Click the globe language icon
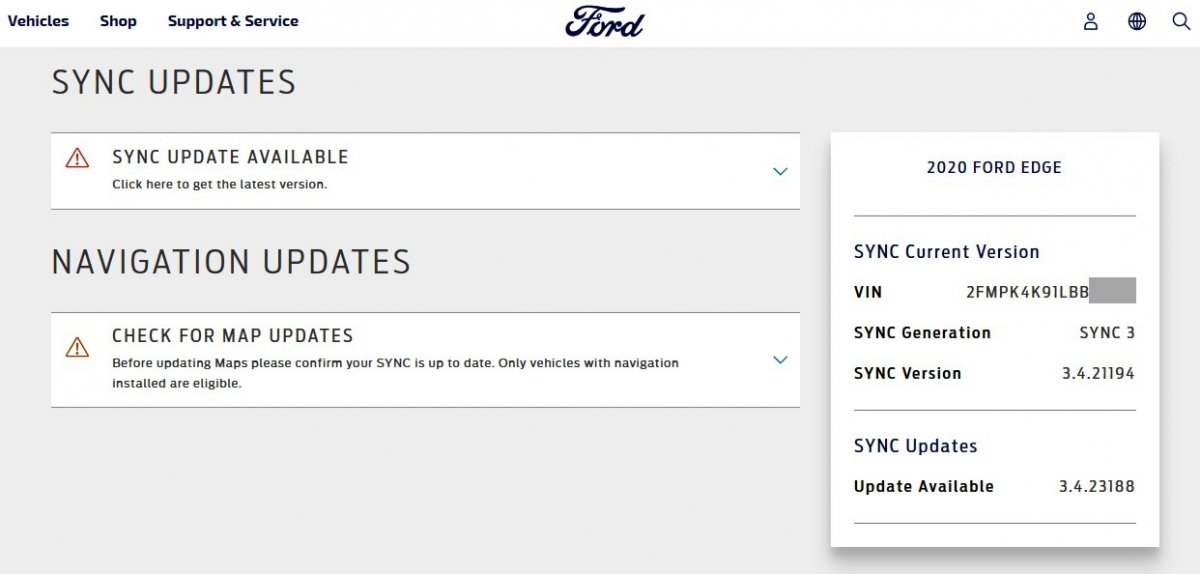The height and width of the screenshot is (574, 1200). pos(1137,21)
